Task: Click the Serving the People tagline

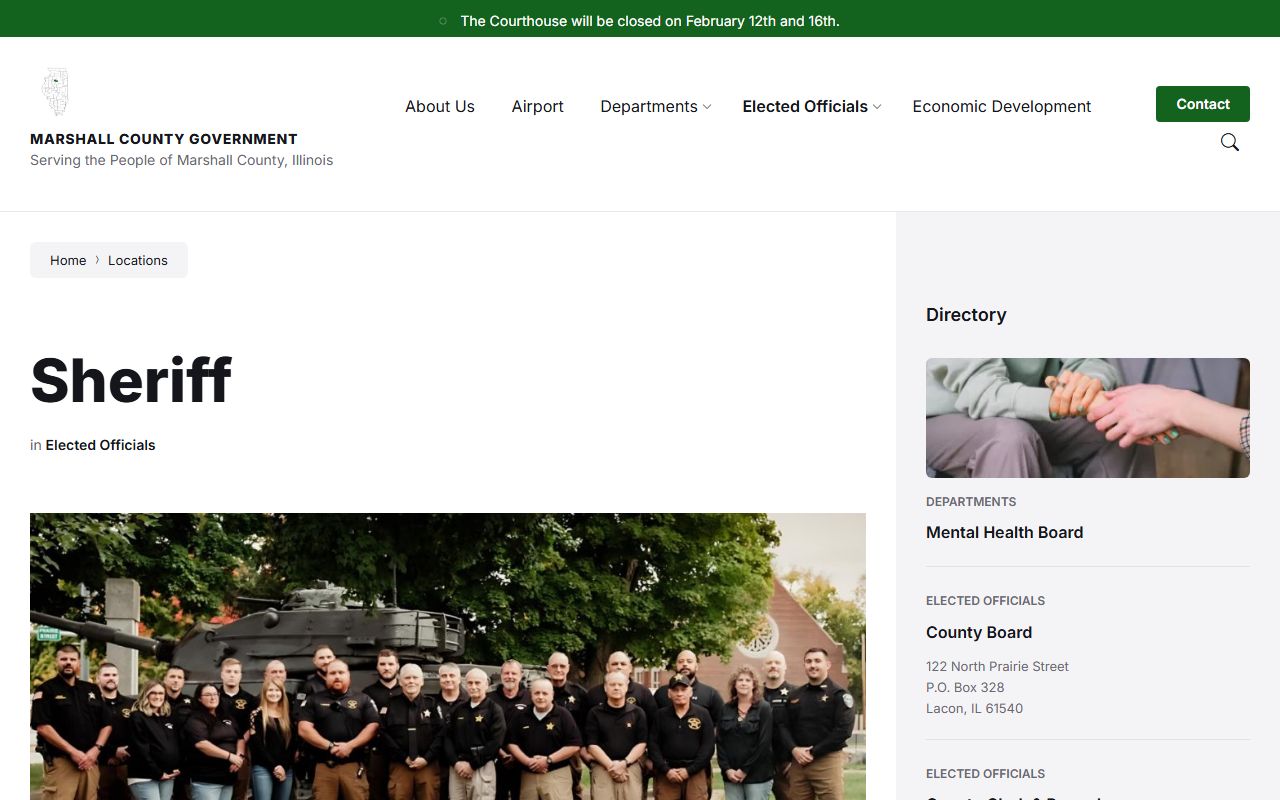Action: coord(181,160)
